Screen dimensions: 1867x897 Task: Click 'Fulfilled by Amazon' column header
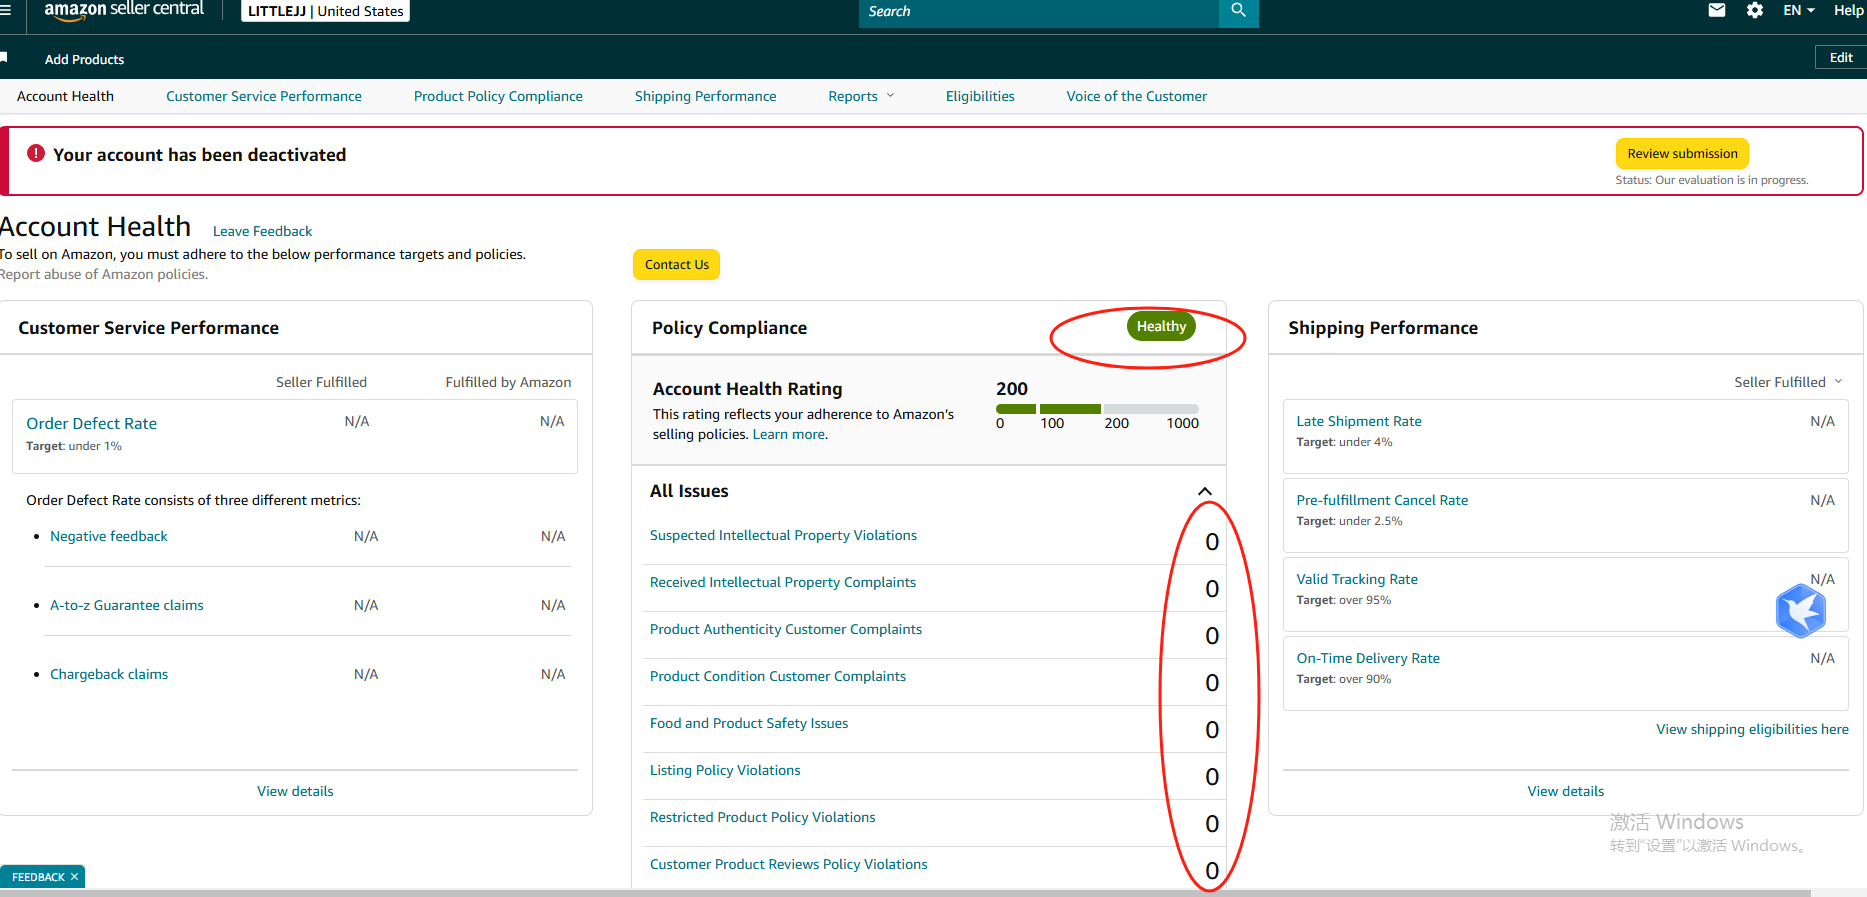pyautogui.click(x=508, y=382)
